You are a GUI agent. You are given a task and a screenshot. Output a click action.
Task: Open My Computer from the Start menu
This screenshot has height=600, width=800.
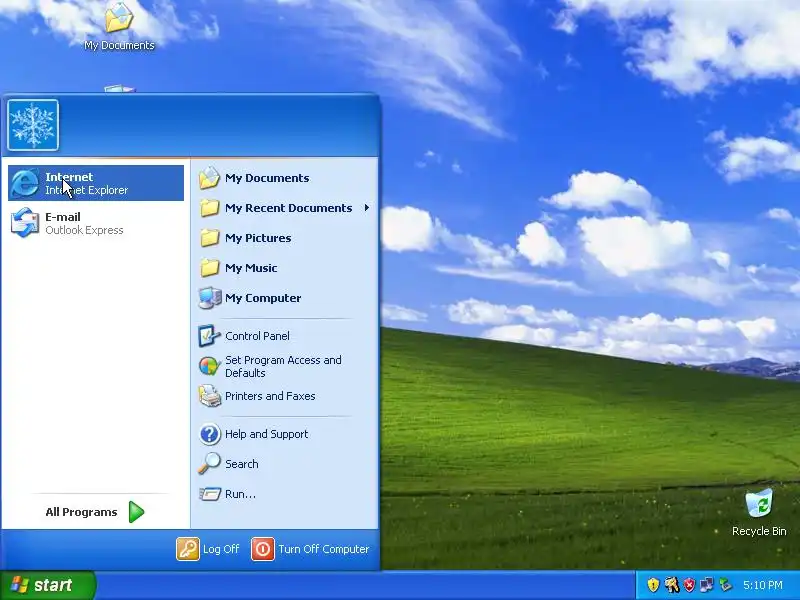click(x=285, y=298)
